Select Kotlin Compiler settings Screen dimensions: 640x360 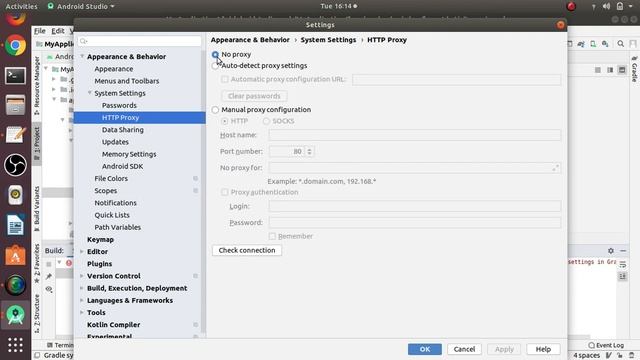point(113,325)
